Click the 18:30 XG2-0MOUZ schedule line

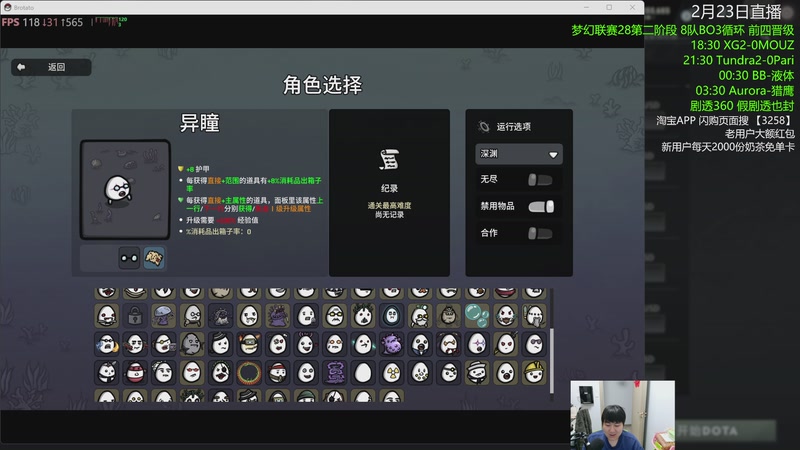742,45
